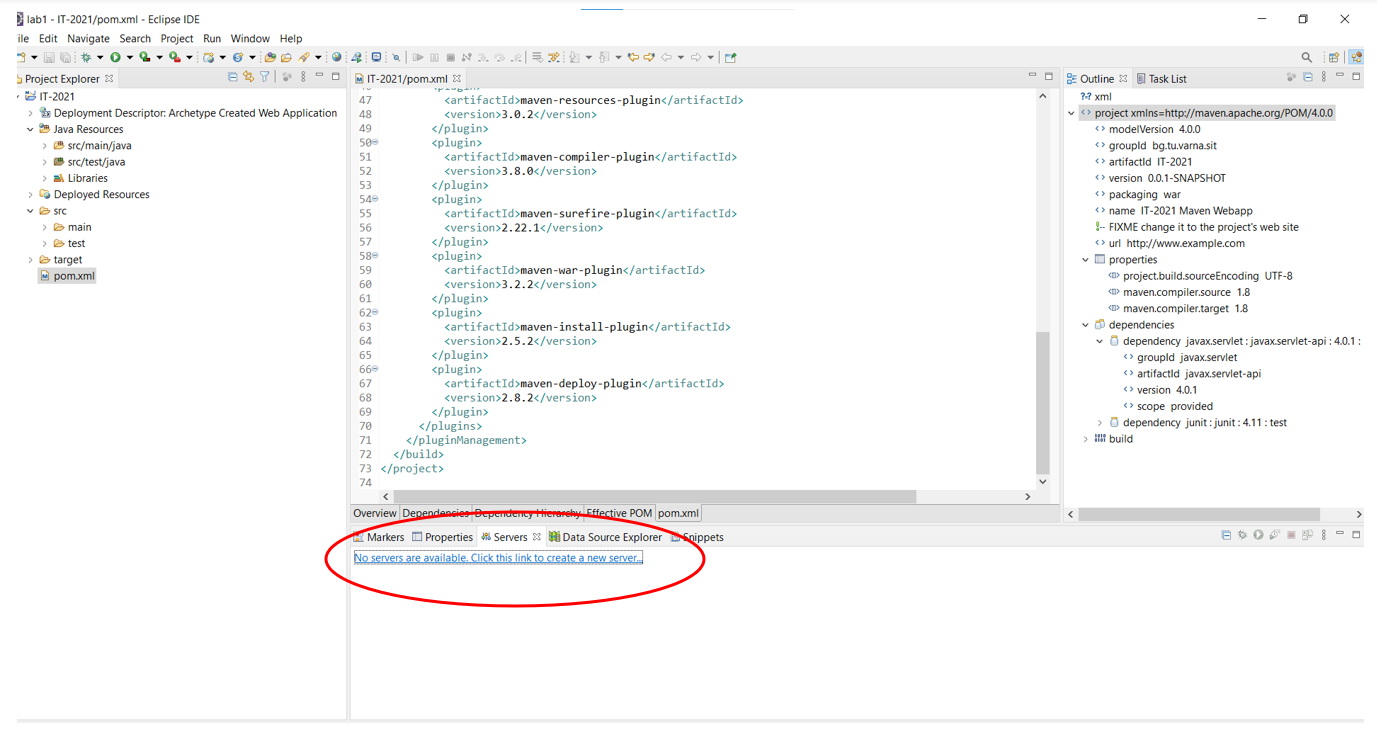Click the Save floppy disk icon
Screen dimensions: 1377x730
[49, 57]
